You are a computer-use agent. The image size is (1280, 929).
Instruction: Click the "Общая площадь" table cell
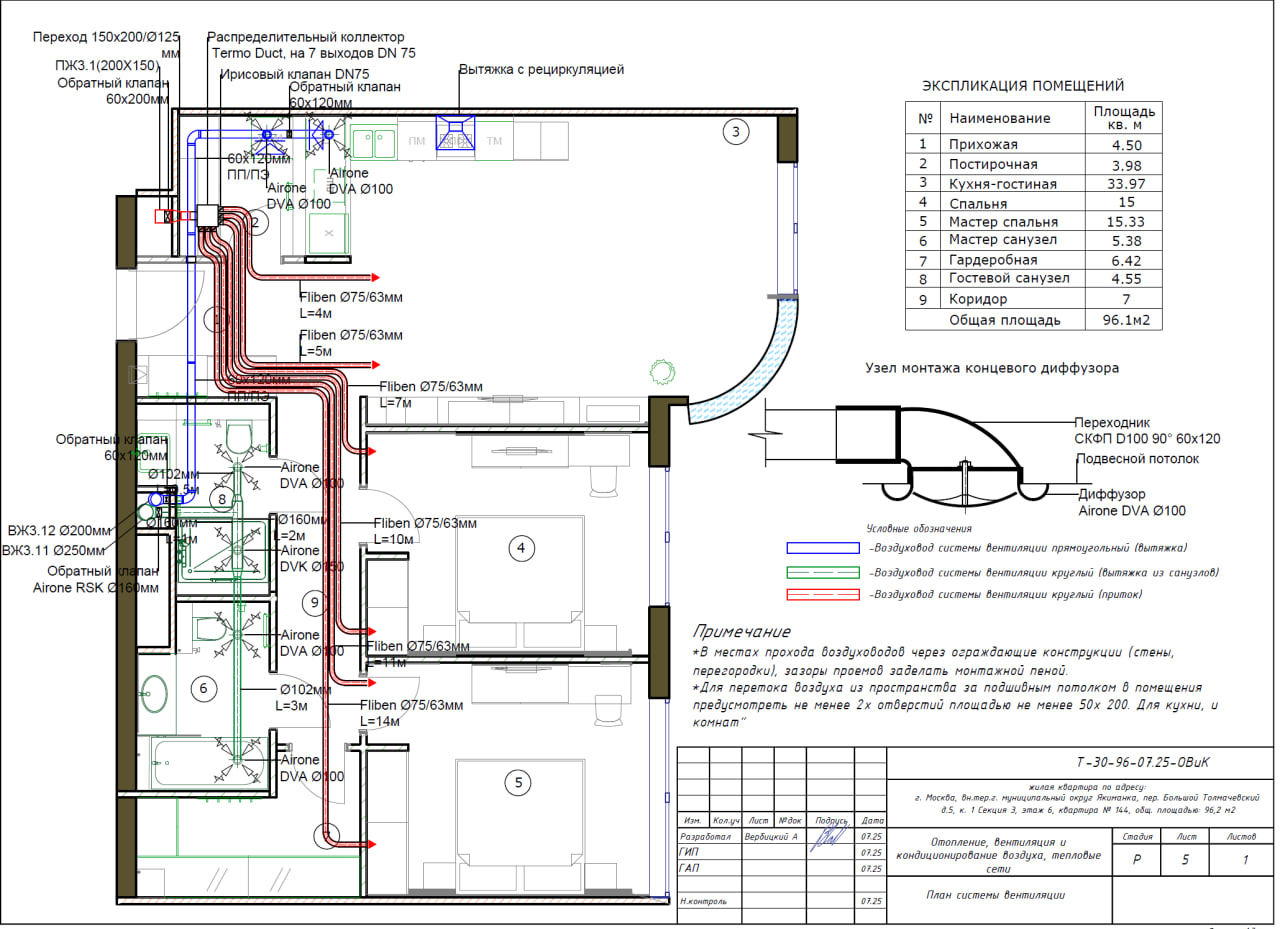[x=1004, y=320]
